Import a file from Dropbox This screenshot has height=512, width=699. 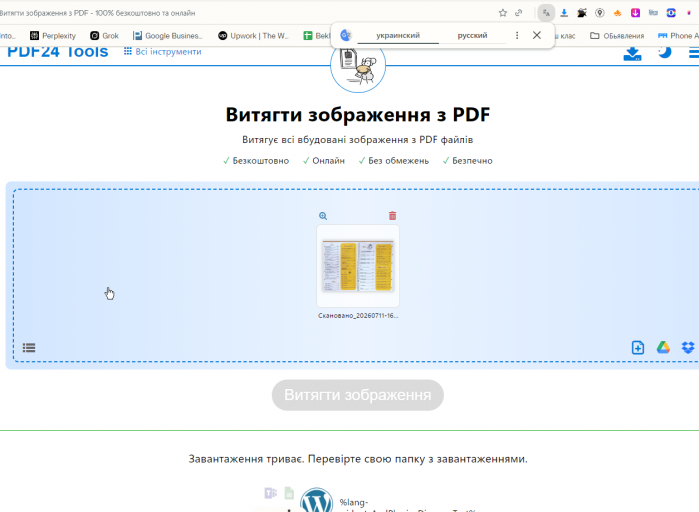[688, 347]
